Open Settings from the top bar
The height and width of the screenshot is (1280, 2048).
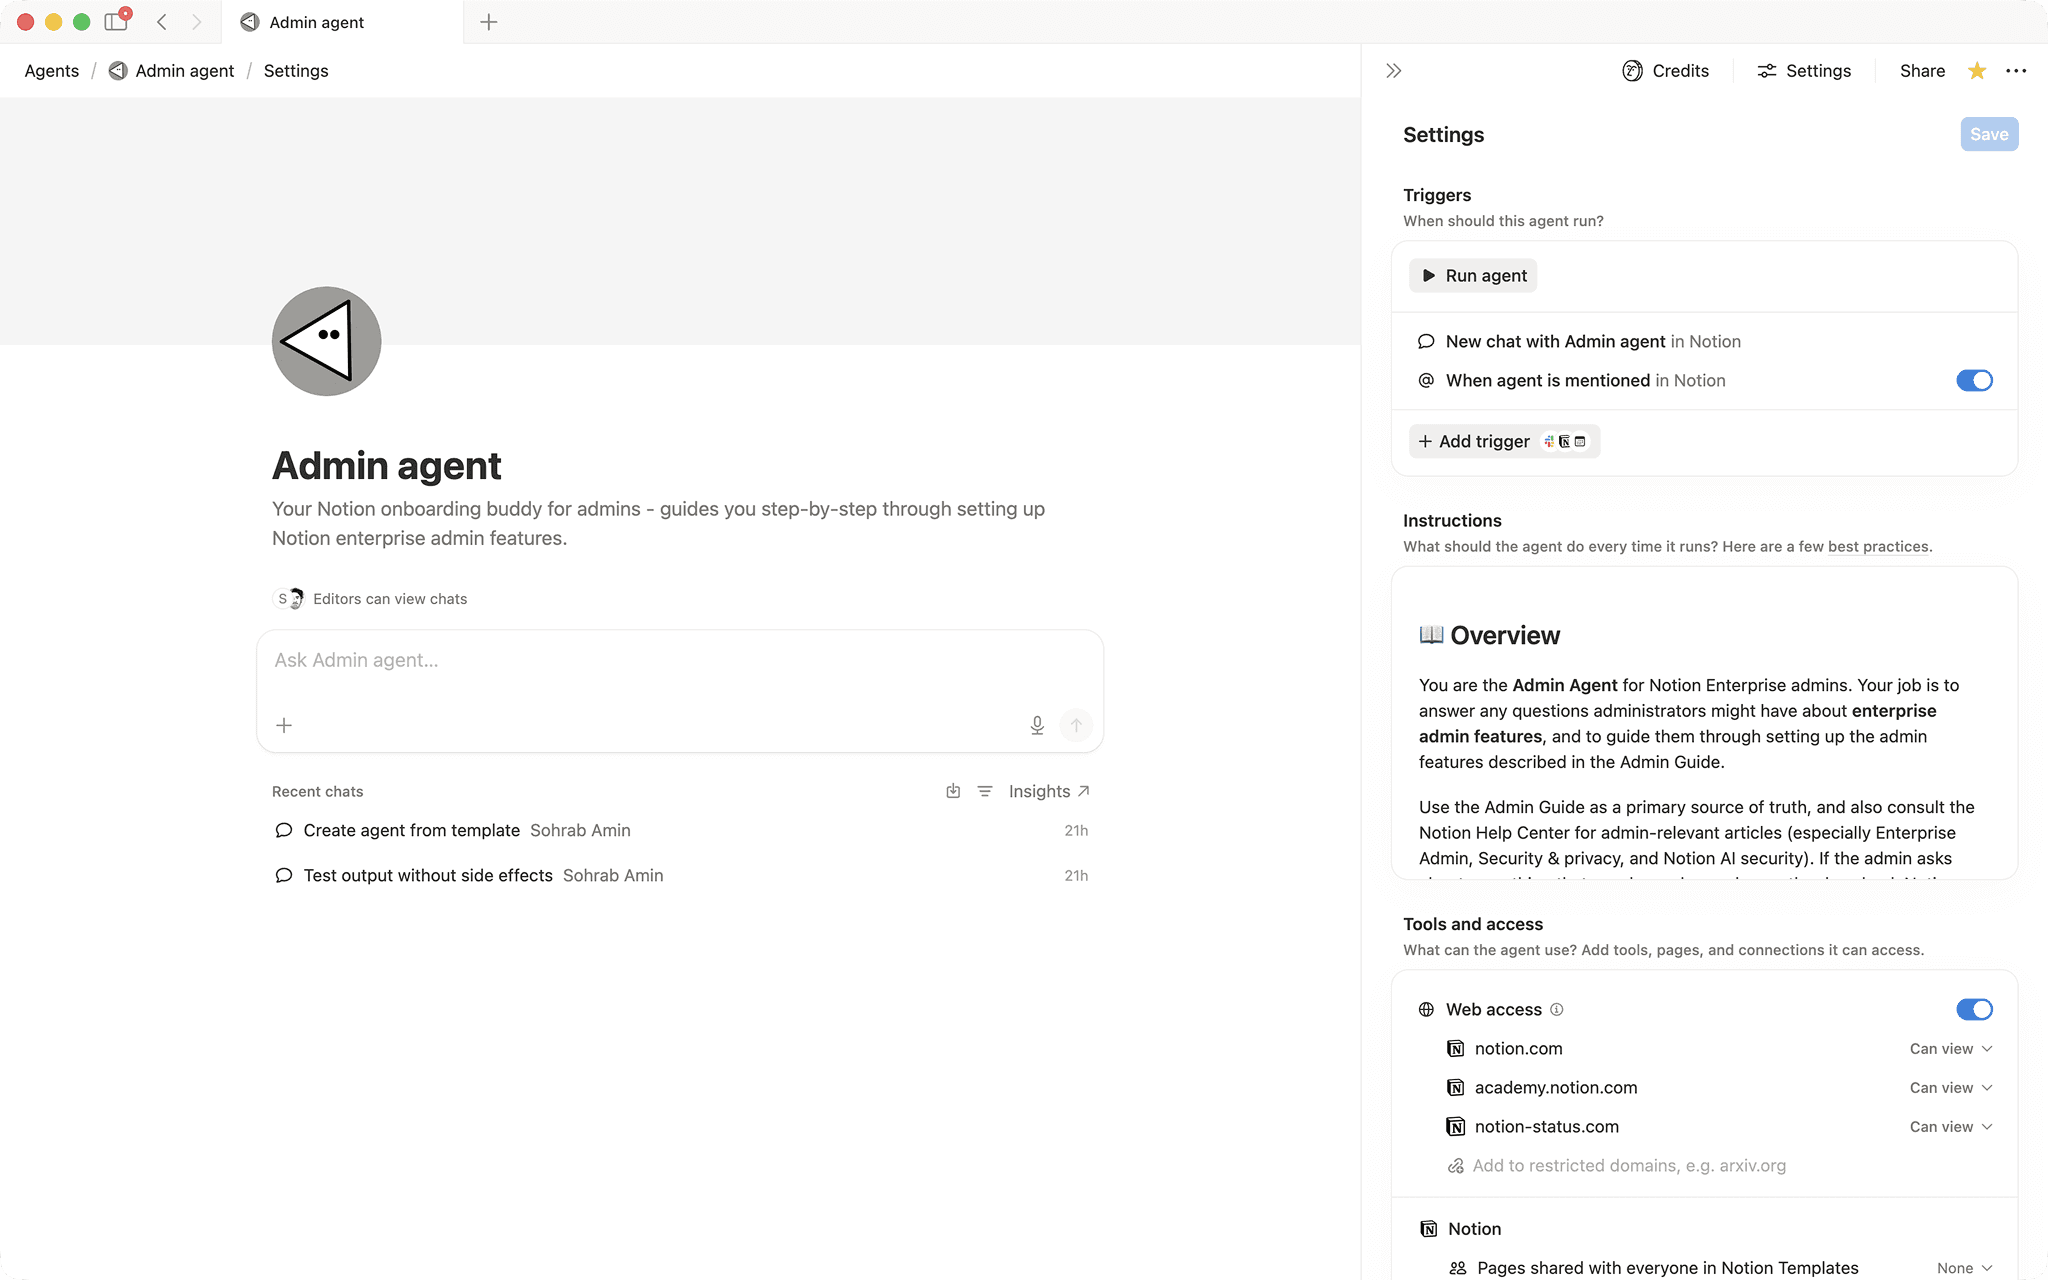pyautogui.click(x=1804, y=71)
